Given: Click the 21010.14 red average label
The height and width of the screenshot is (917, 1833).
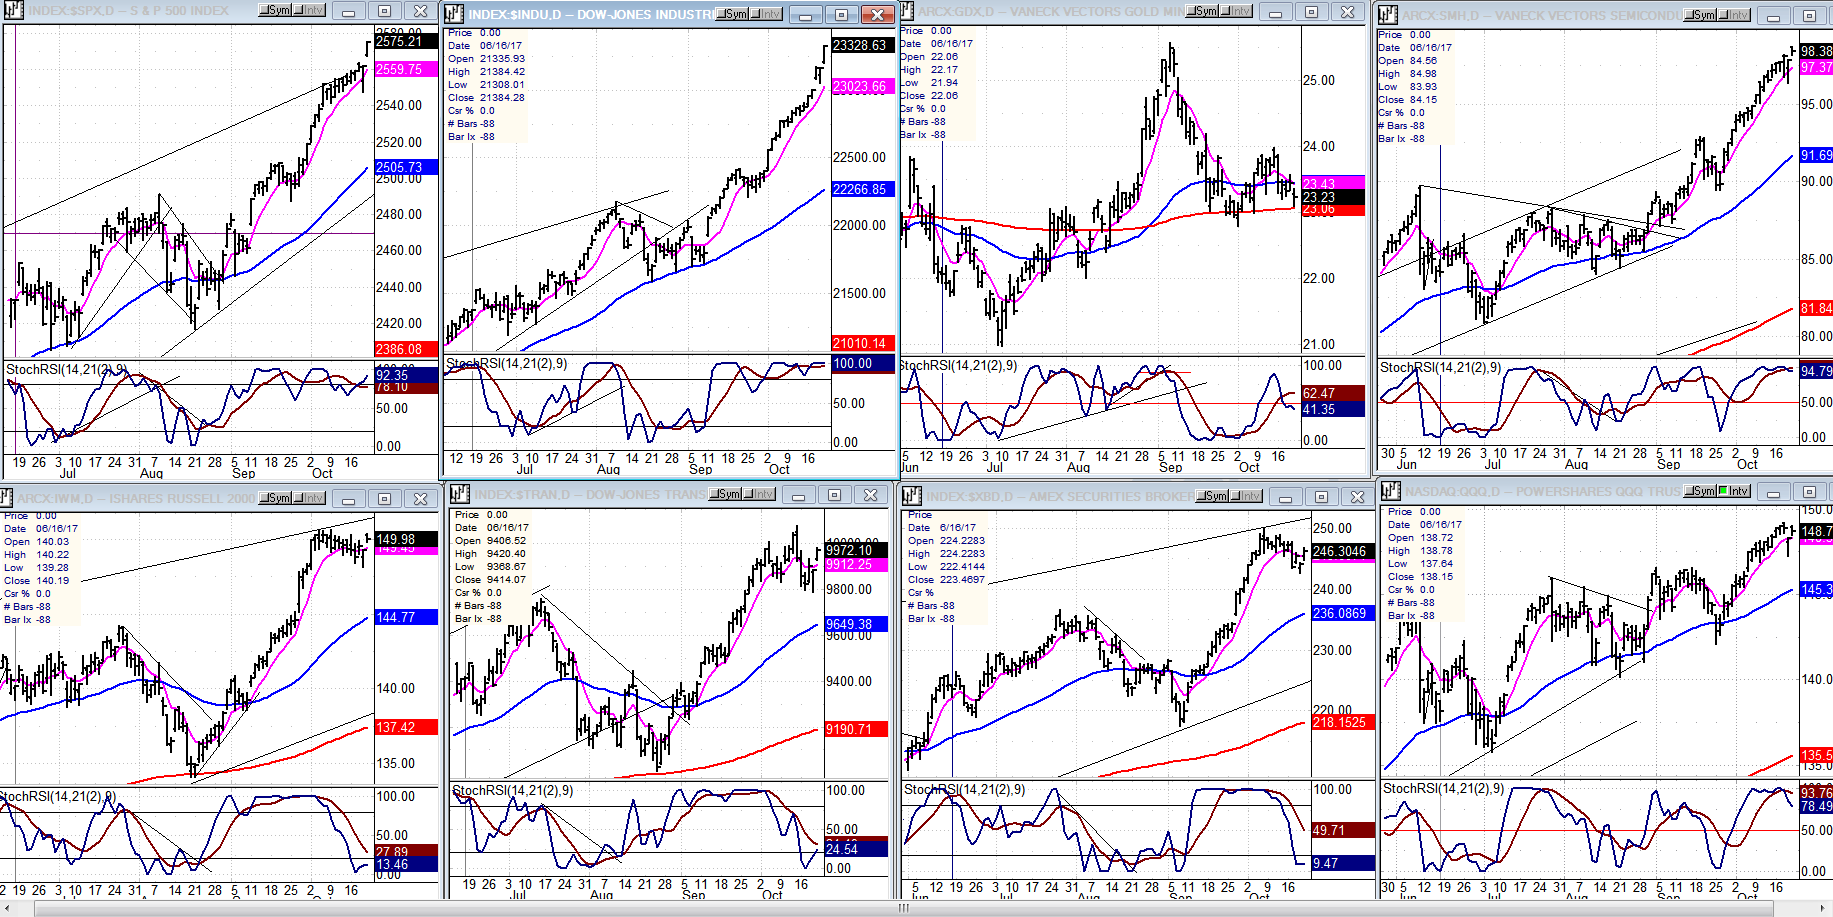Looking at the screenshot, I should point(863,343).
